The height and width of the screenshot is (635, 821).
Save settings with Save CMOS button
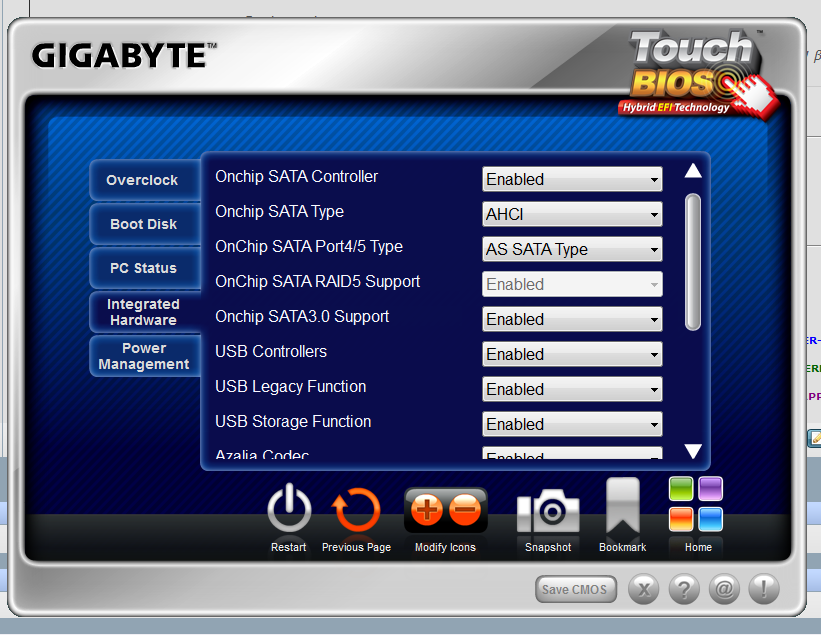tap(575, 589)
